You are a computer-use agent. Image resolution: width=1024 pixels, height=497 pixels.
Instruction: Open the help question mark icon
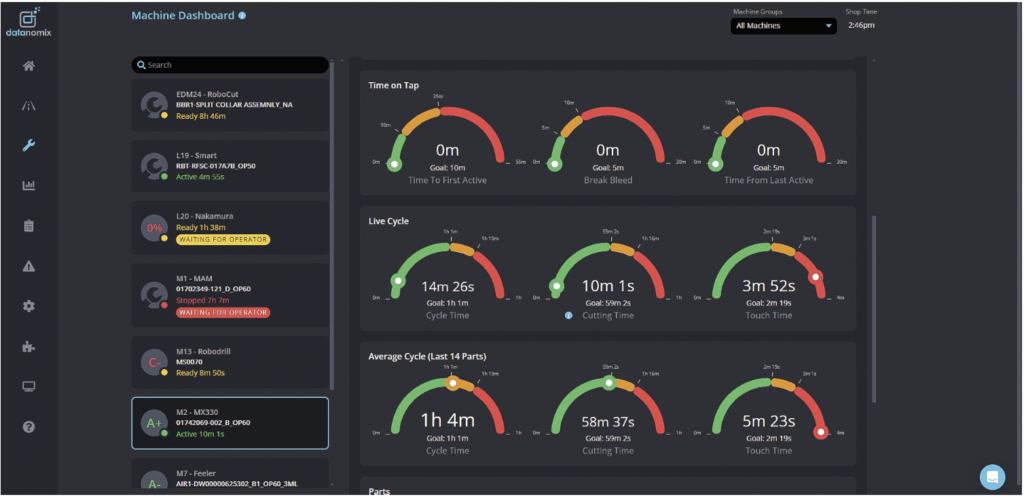29,427
